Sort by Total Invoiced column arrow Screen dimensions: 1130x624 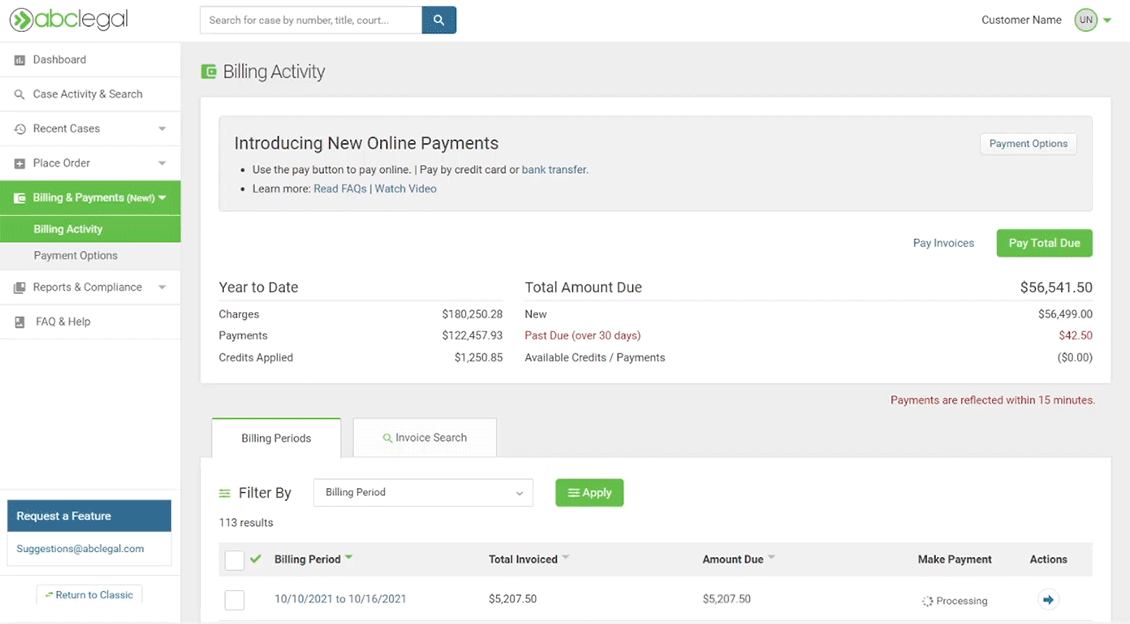tap(566, 558)
